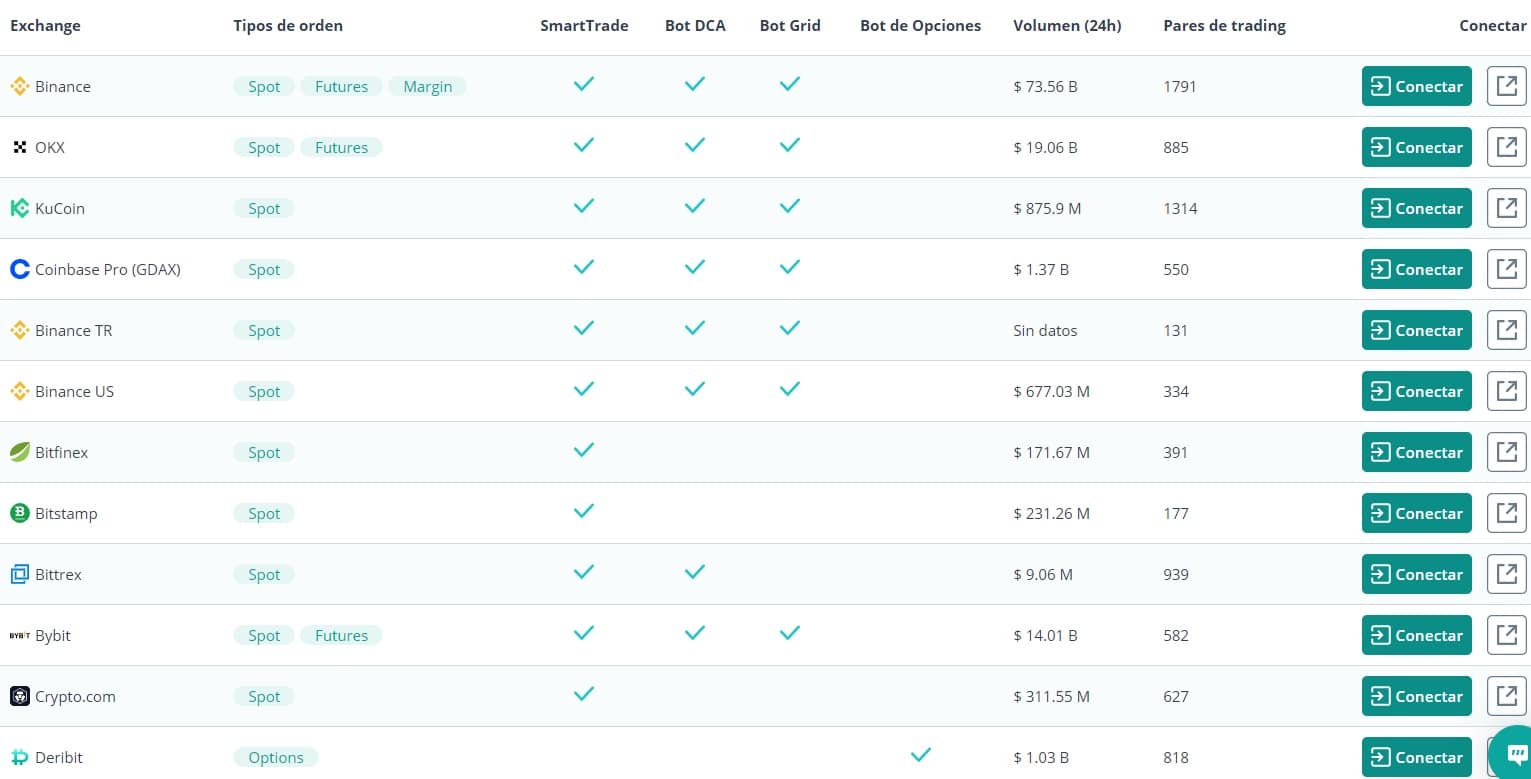Screen dimensions: 1531x779
Task: Click the Bybit logo icon
Action: pos(19,635)
